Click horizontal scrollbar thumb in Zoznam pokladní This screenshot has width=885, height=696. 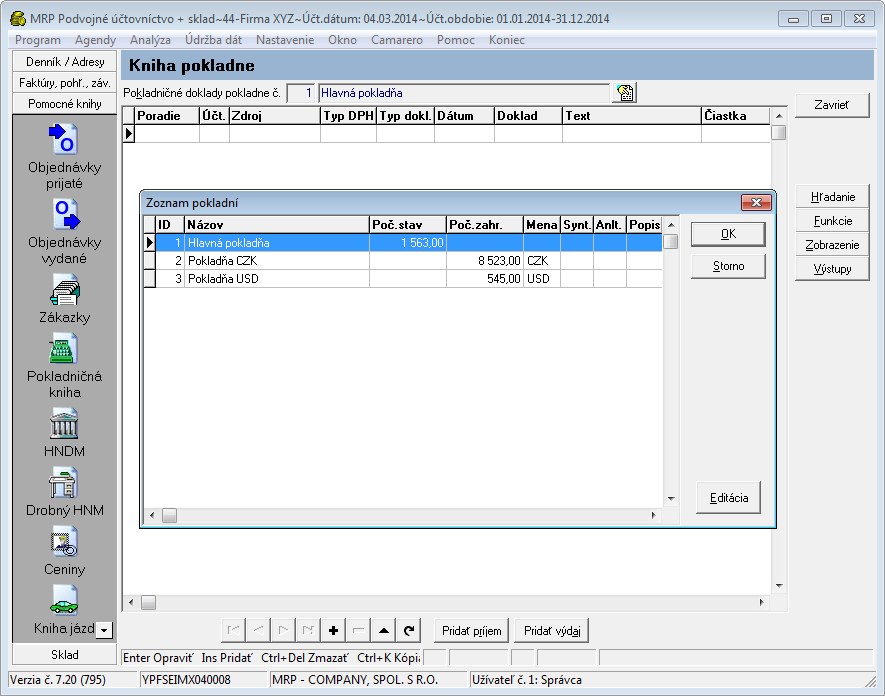(x=169, y=515)
